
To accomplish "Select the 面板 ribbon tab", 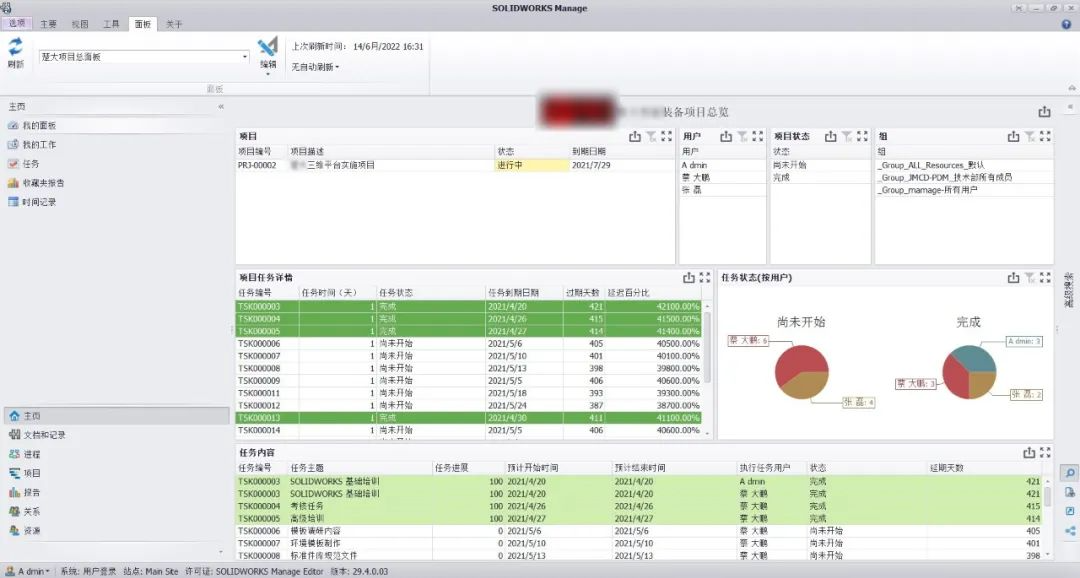I will coord(143,24).
